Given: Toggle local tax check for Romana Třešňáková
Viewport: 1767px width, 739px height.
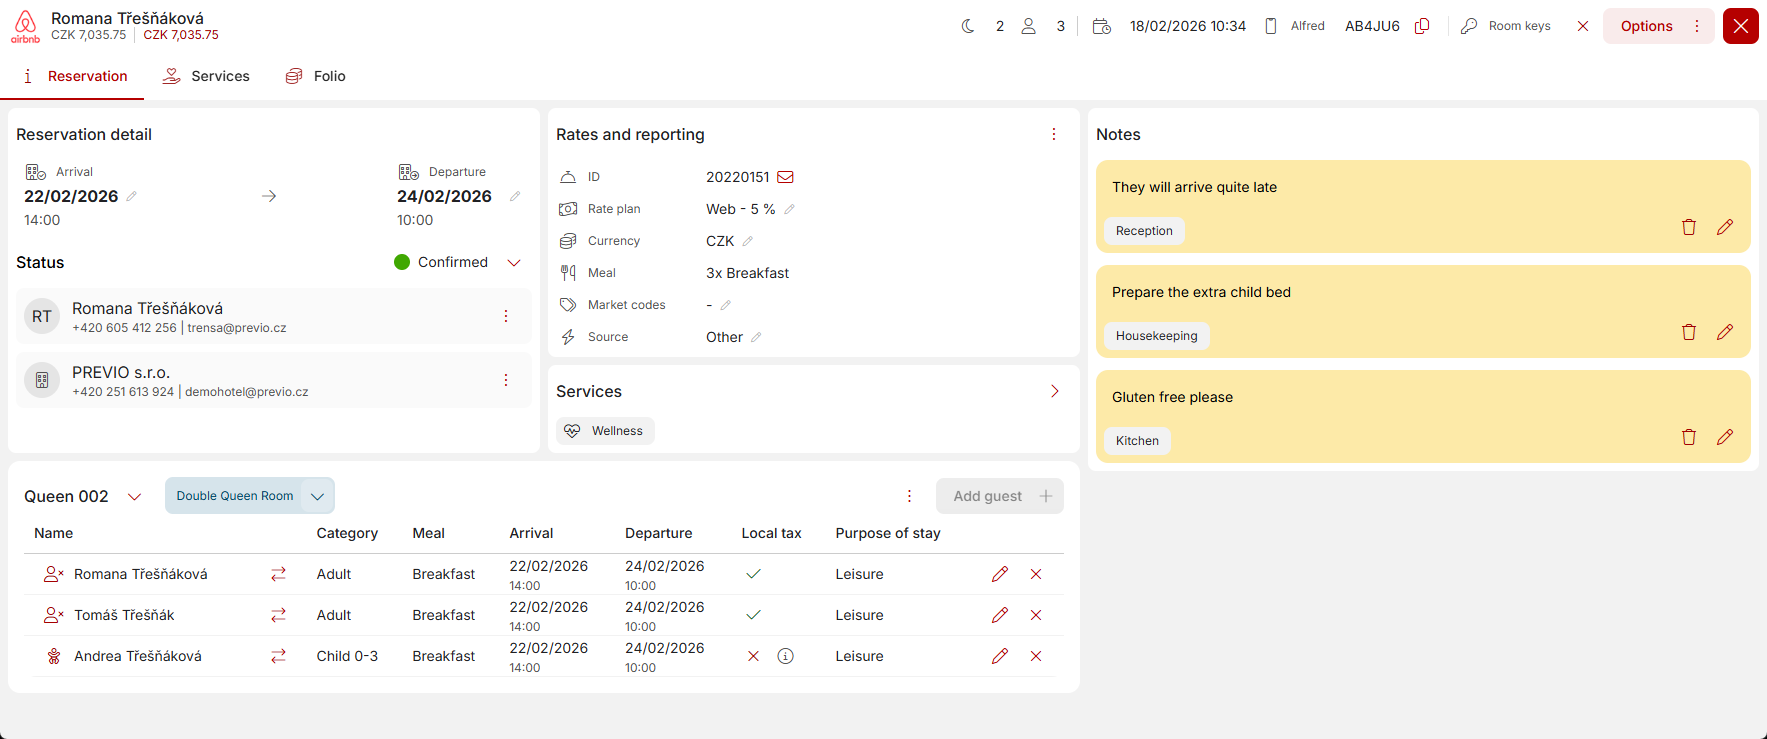Looking at the screenshot, I should (754, 574).
